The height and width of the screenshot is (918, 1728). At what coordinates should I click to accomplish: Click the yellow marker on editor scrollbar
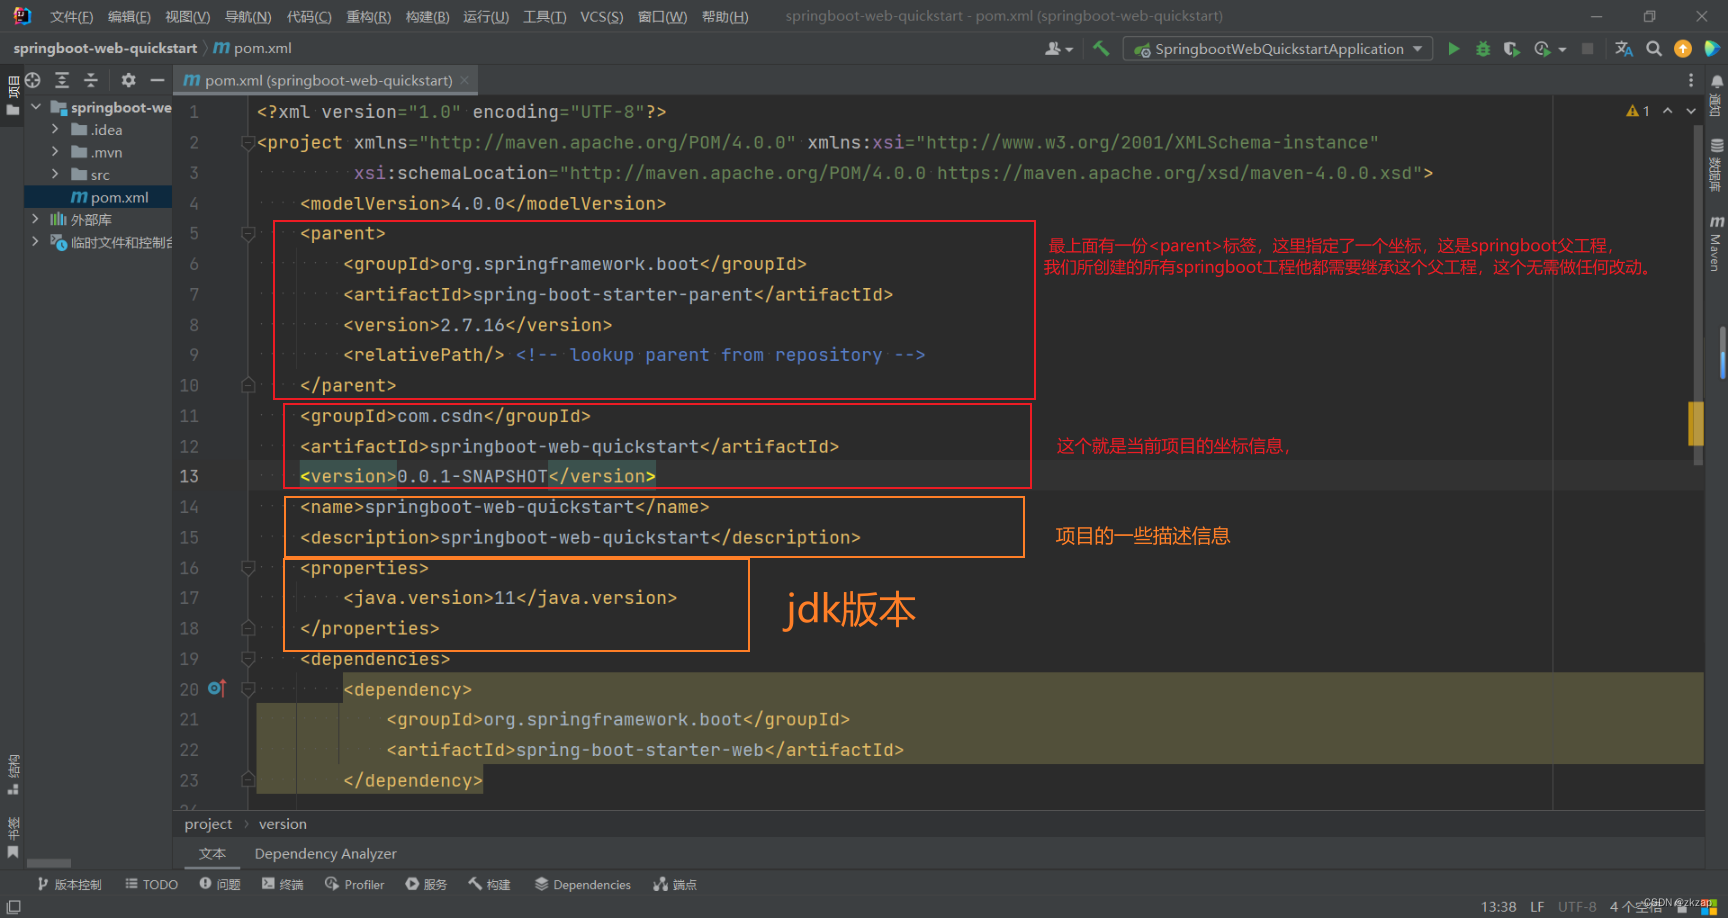[1696, 423]
